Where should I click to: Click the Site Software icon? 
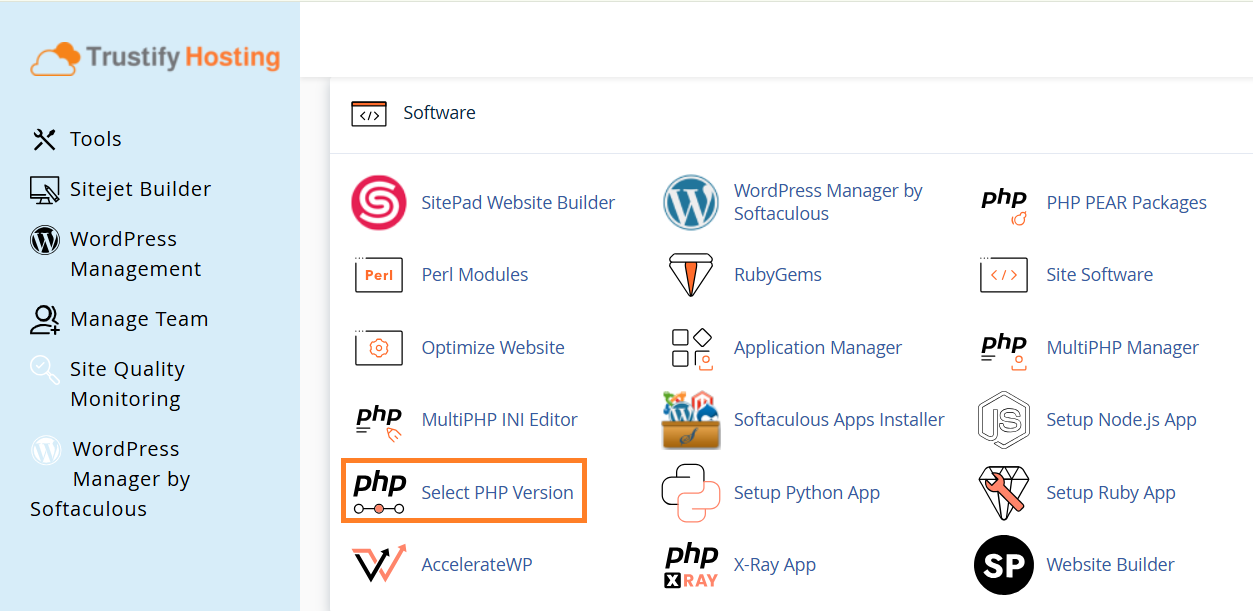tap(1004, 275)
